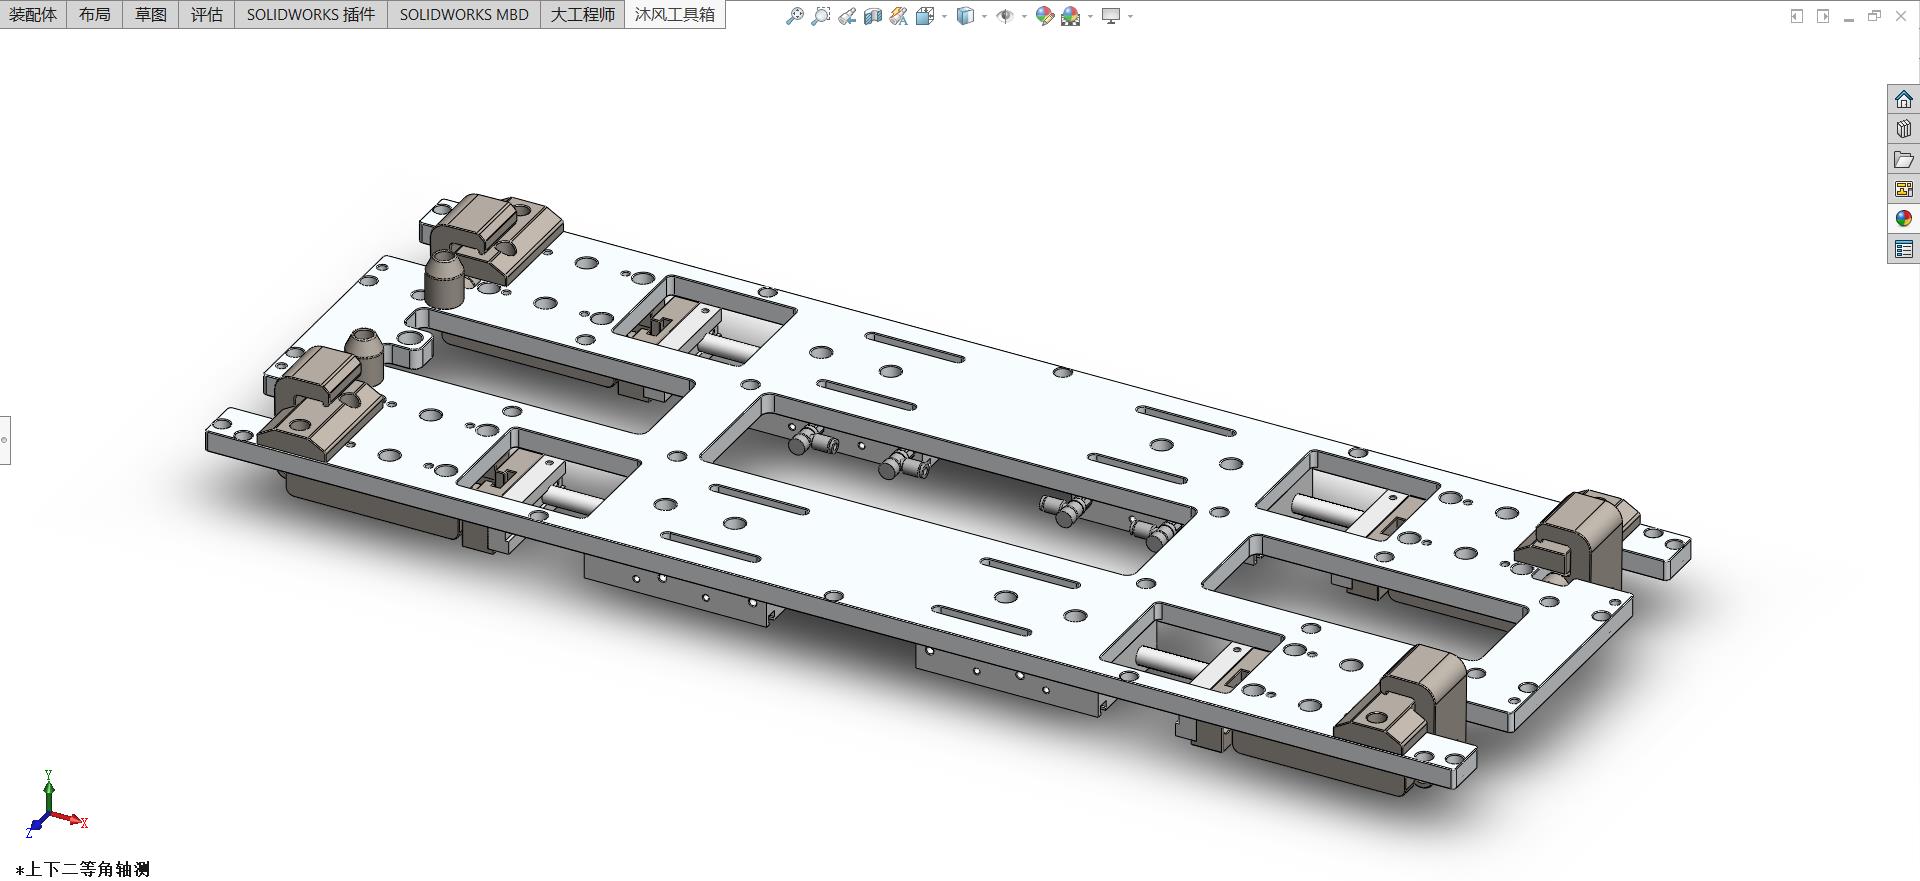Image resolution: width=1920 pixels, height=881 pixels.
Task: Open the 装配体 tab
Action: pyautogui.click(x=33, y=14)
